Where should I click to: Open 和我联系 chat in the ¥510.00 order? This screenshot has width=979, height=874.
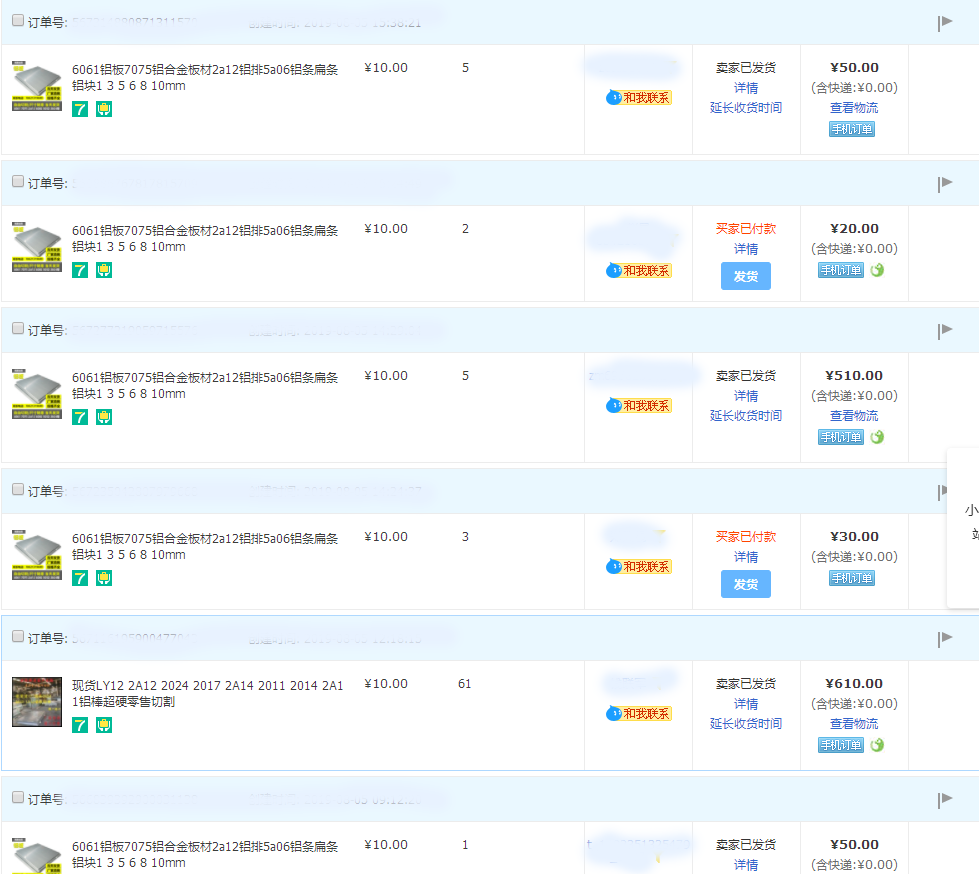coord(639,406)
